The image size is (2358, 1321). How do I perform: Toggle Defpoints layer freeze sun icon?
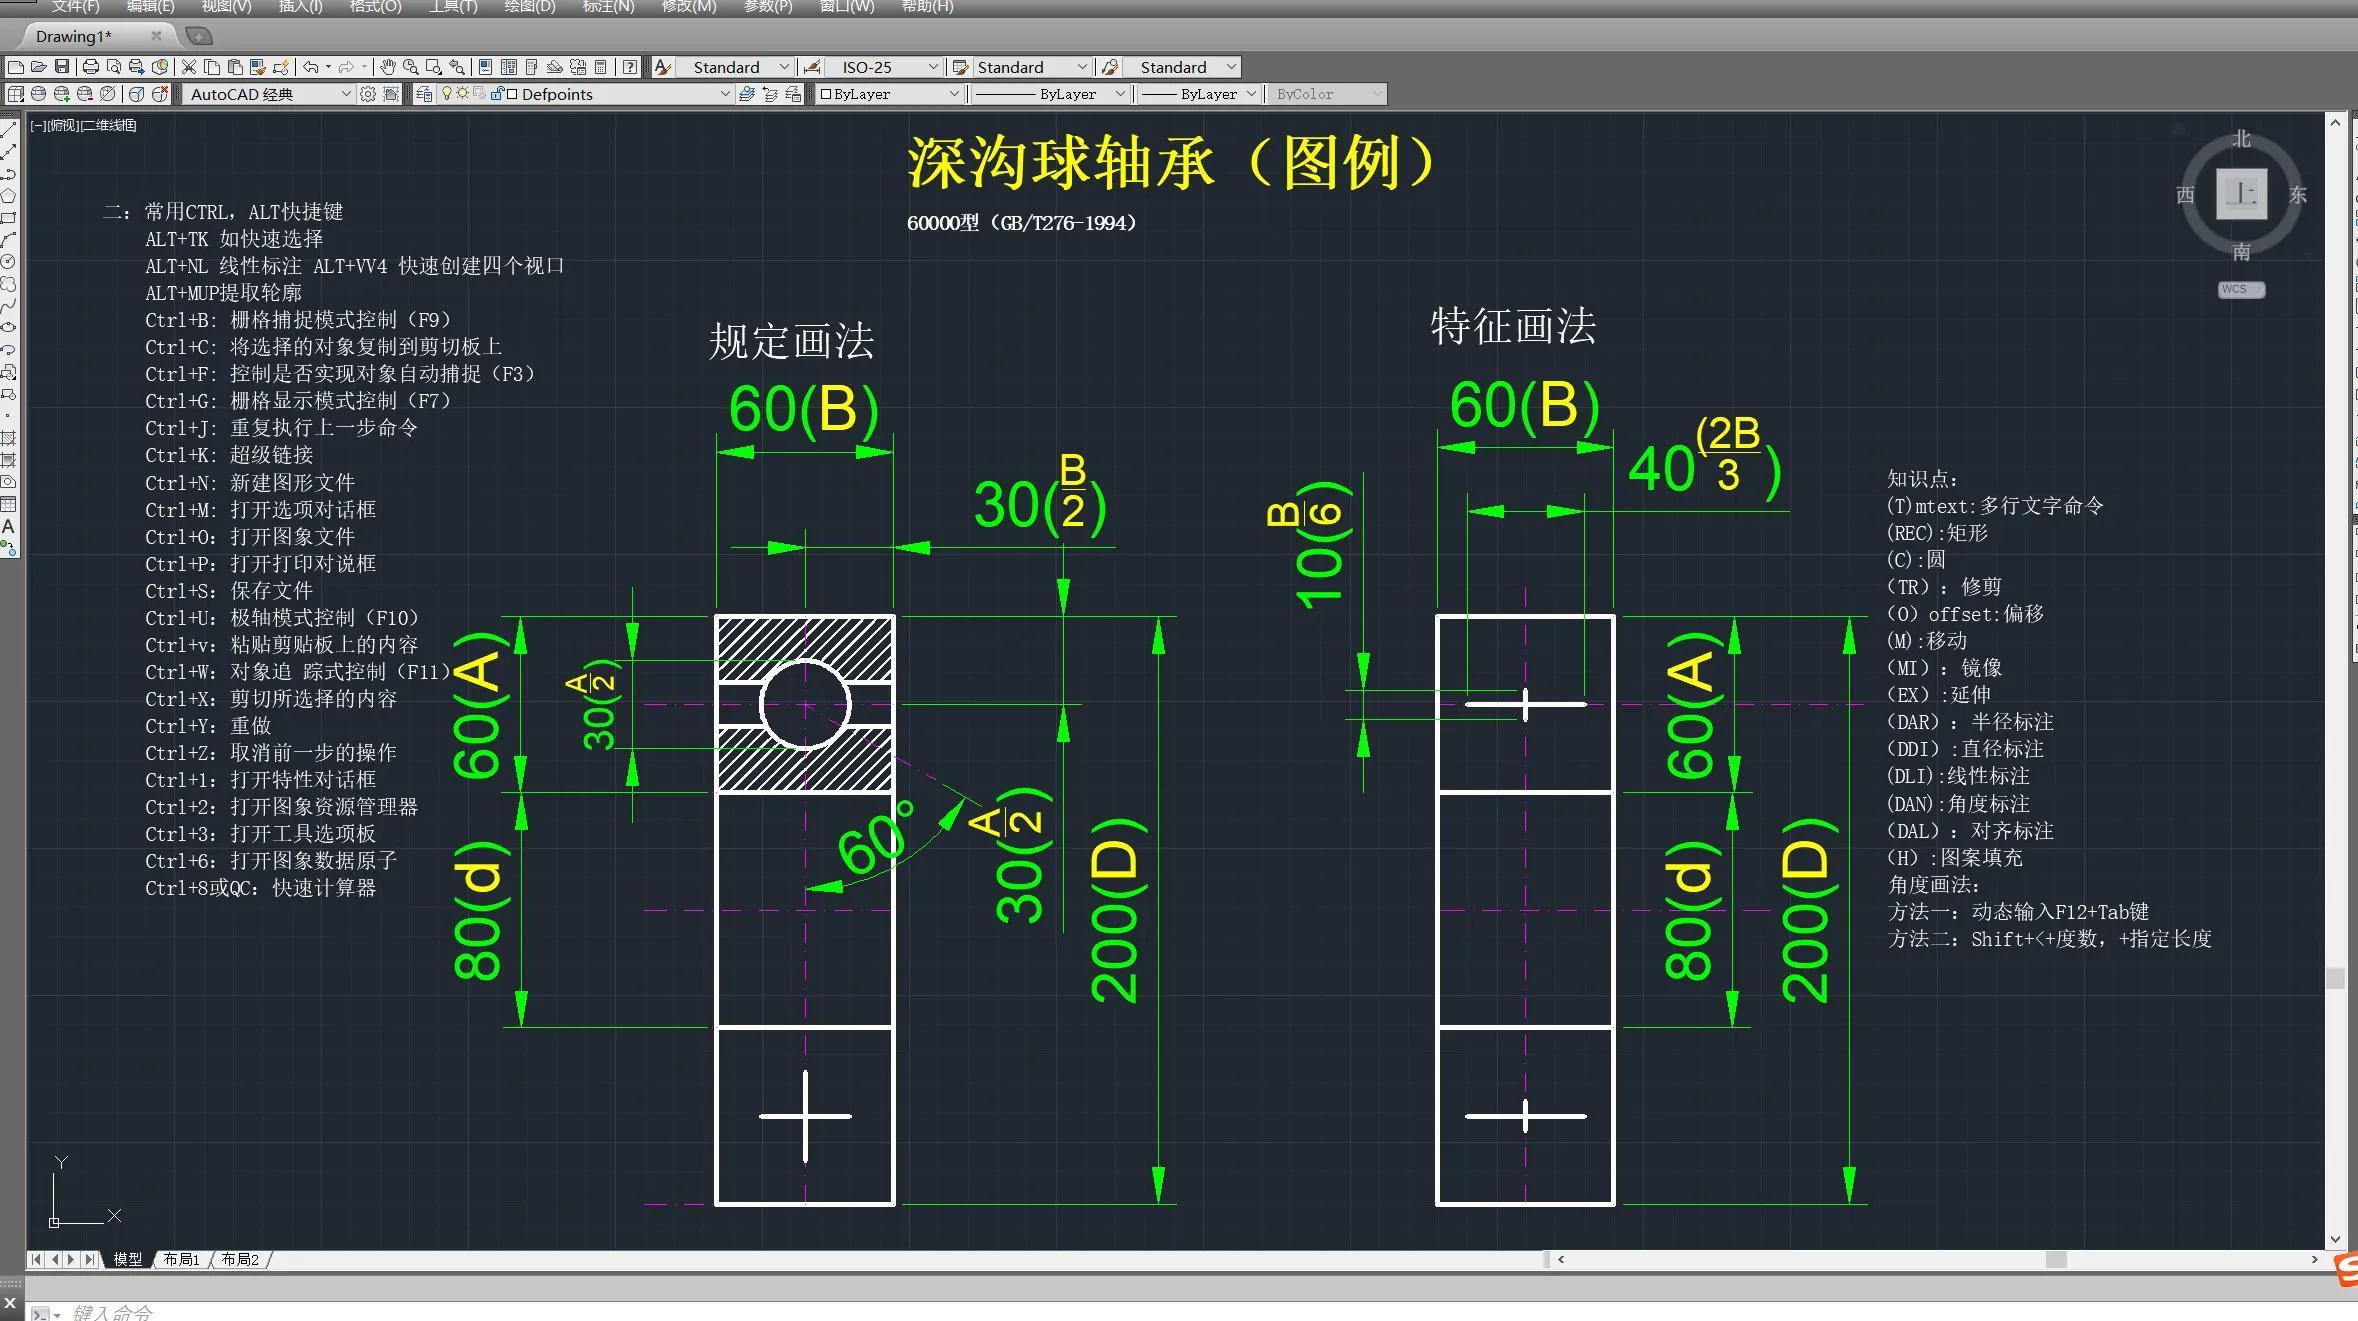tap(463, 94)
